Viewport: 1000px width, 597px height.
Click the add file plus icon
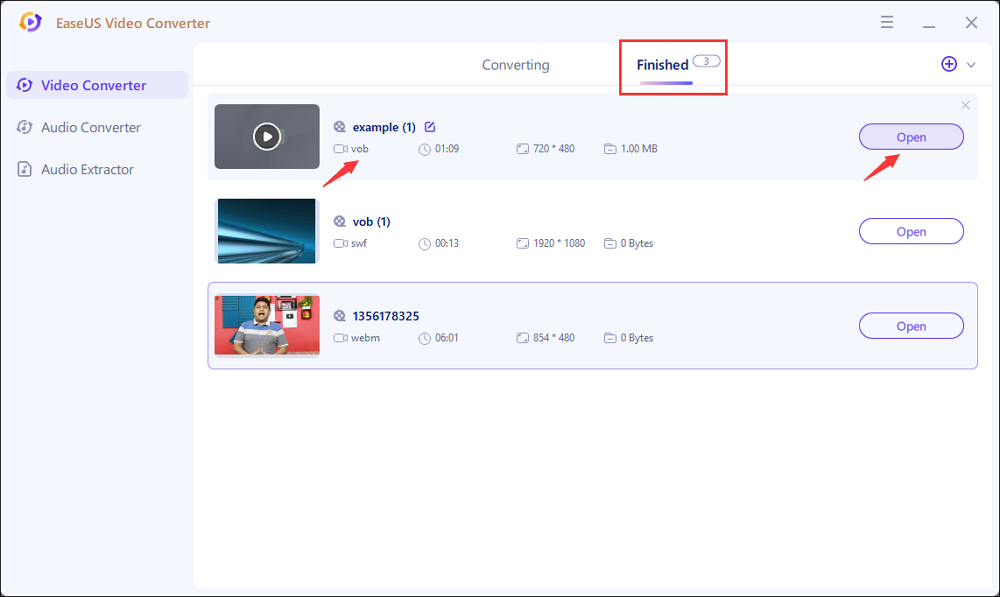(949, 64)
